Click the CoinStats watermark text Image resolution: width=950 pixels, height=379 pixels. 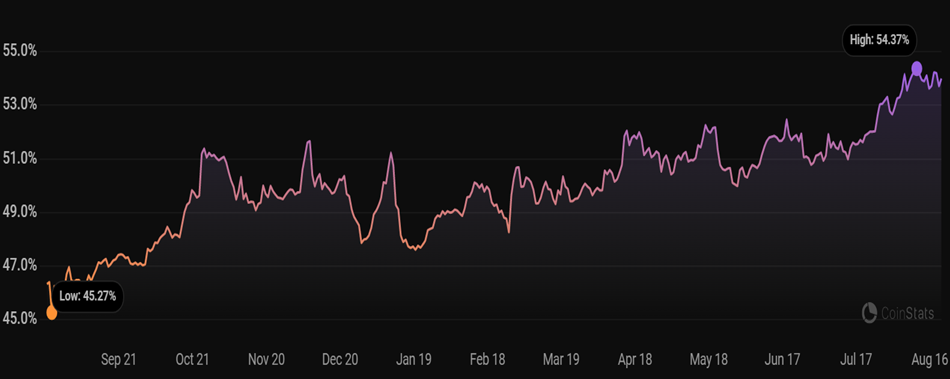pyautogui.click(x=907, y=312)
